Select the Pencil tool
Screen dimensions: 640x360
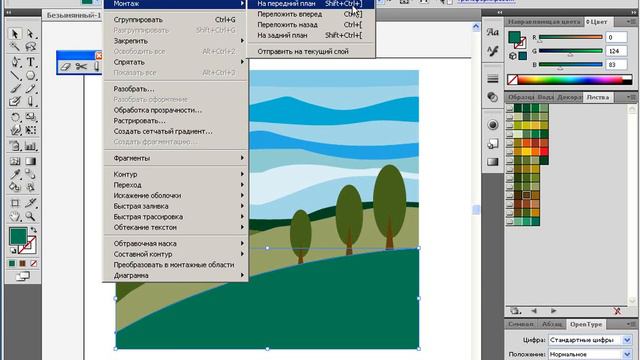click(30, 88)
